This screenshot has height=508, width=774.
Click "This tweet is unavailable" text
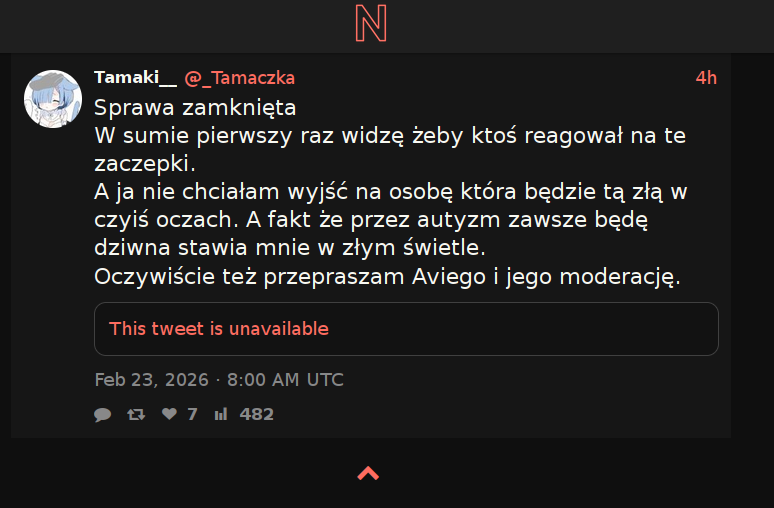click(219, 329)
